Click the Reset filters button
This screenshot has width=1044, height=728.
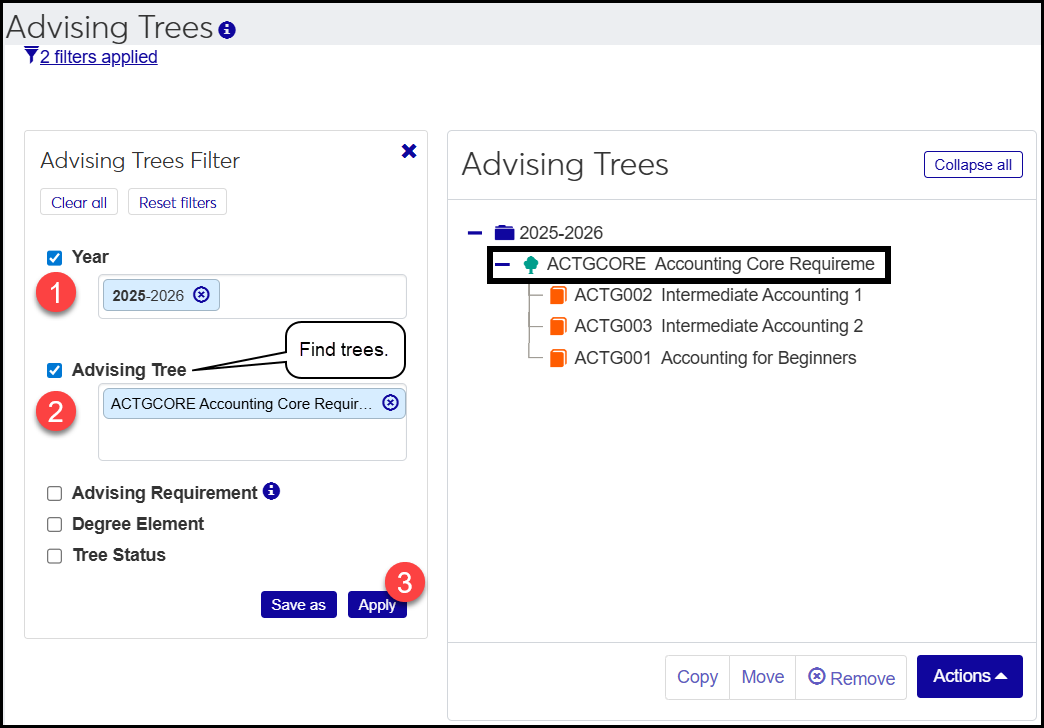pyautogui.click(x=177, y=202)
